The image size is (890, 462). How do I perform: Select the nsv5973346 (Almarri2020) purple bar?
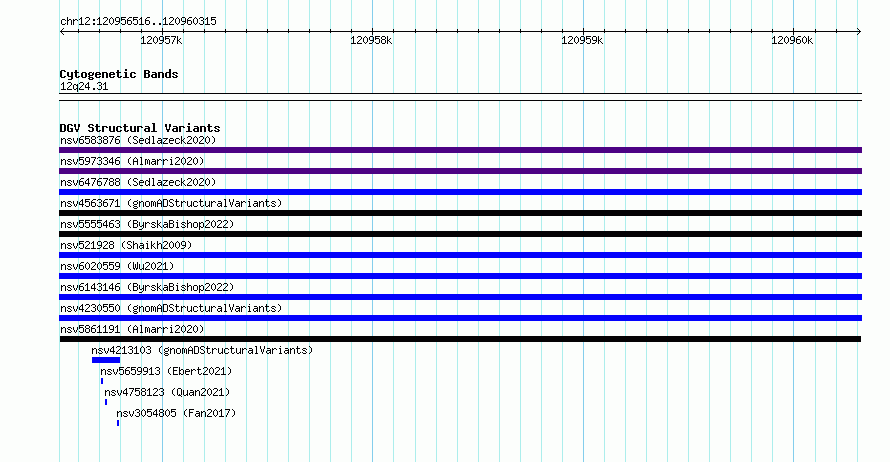click(460, 171)
